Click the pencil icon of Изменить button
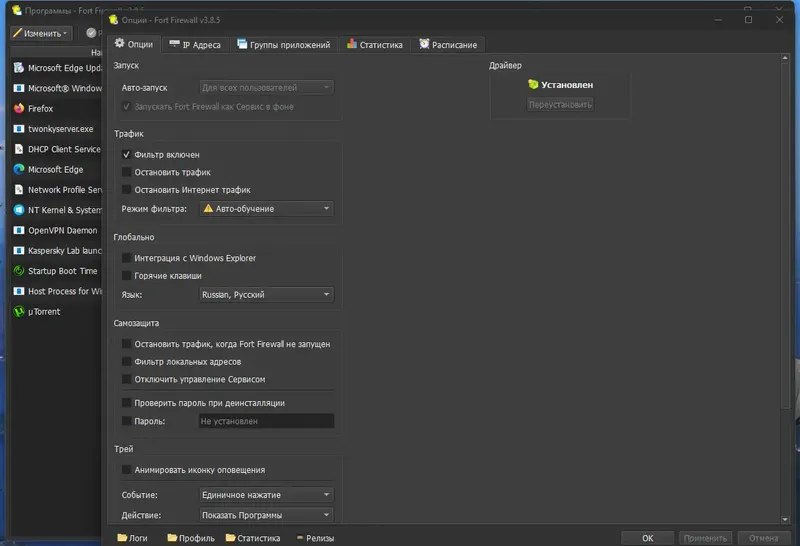 [17, 33]
